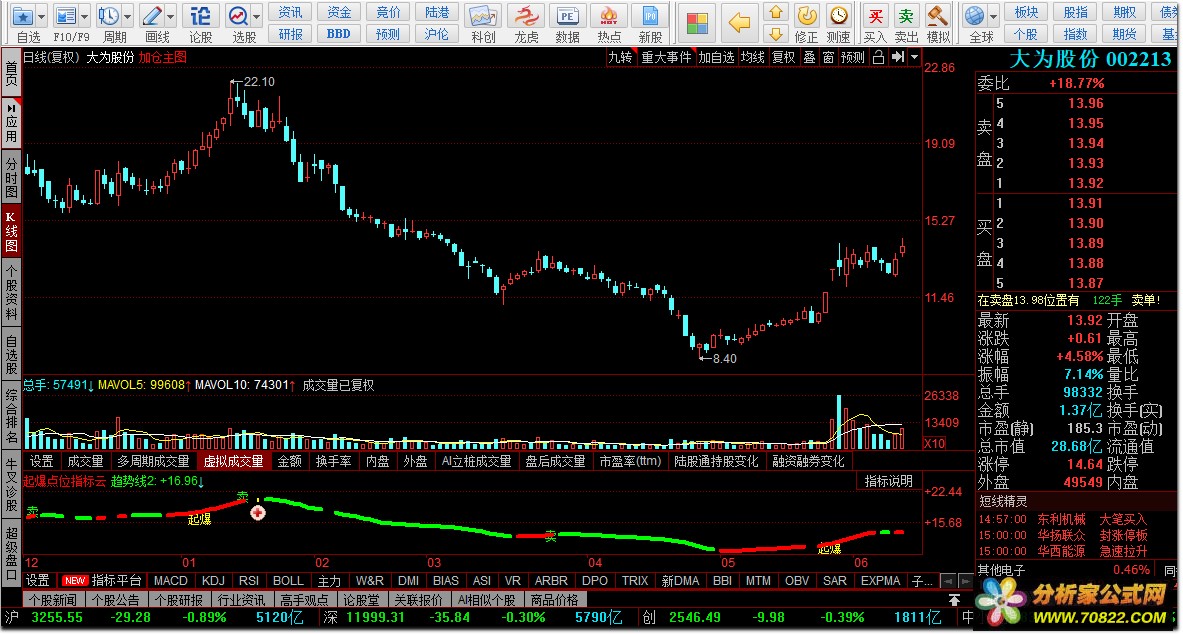This screenshot has height=634, width=1183.
Task: Open the 全球 globe icon
Action: [975, 15]
